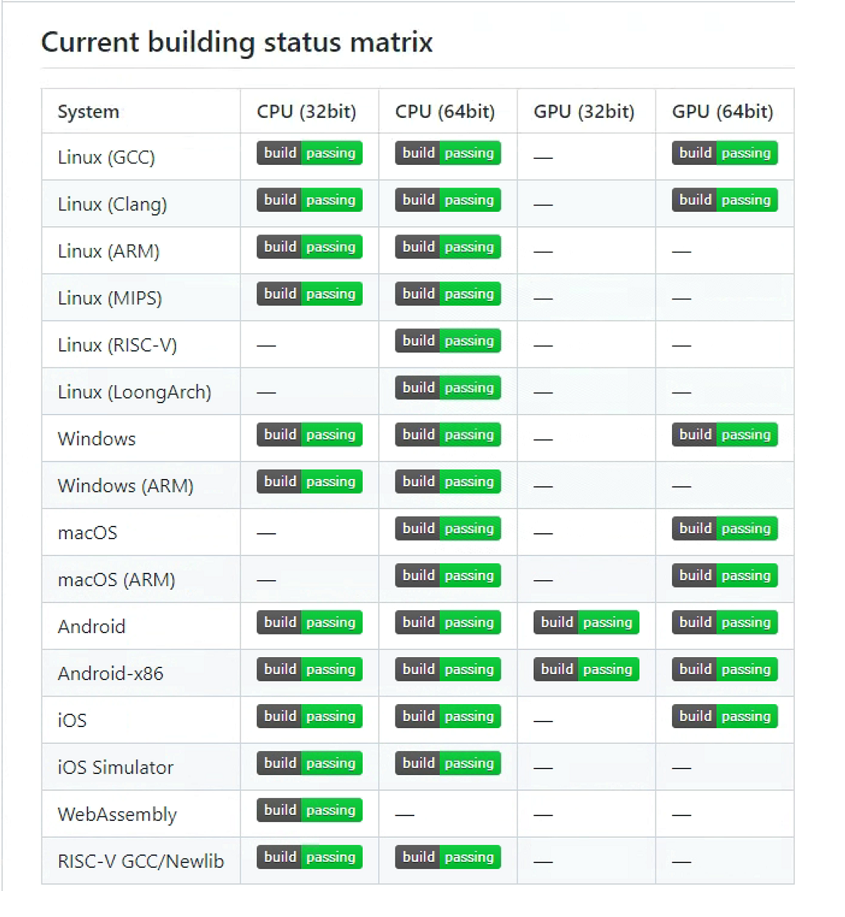Click Linux (ARM) CPU 64bit build badge

click(447, 247)
